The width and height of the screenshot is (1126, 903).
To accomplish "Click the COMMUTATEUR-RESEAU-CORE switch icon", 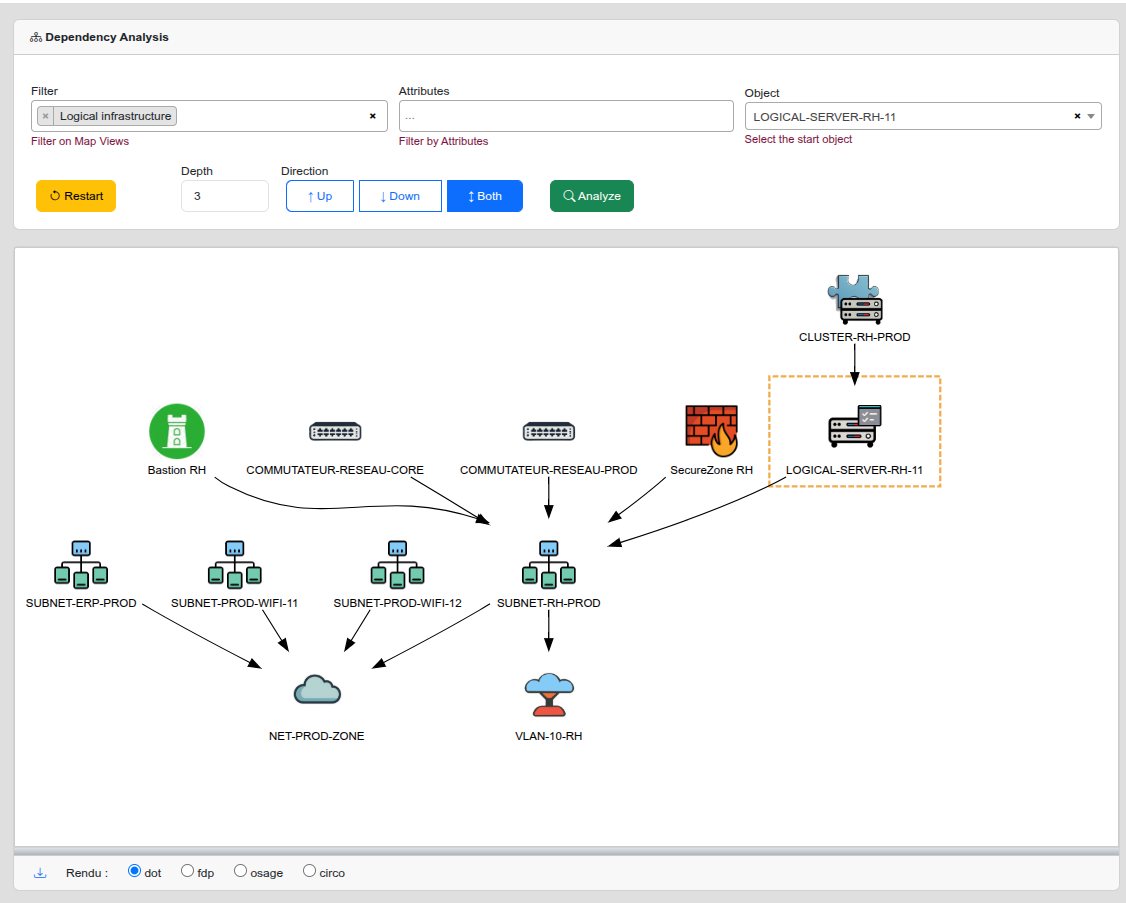I will click(x=335, y=431).
